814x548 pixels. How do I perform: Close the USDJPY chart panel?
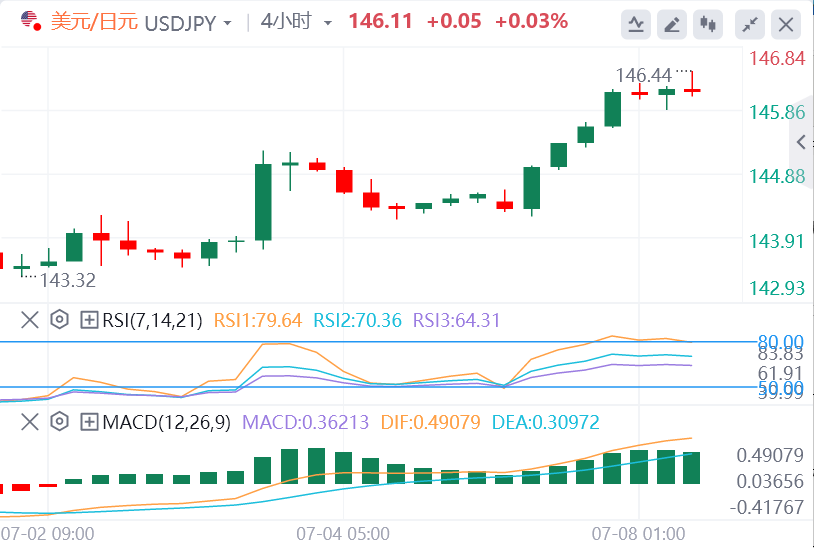coord(788,24)
